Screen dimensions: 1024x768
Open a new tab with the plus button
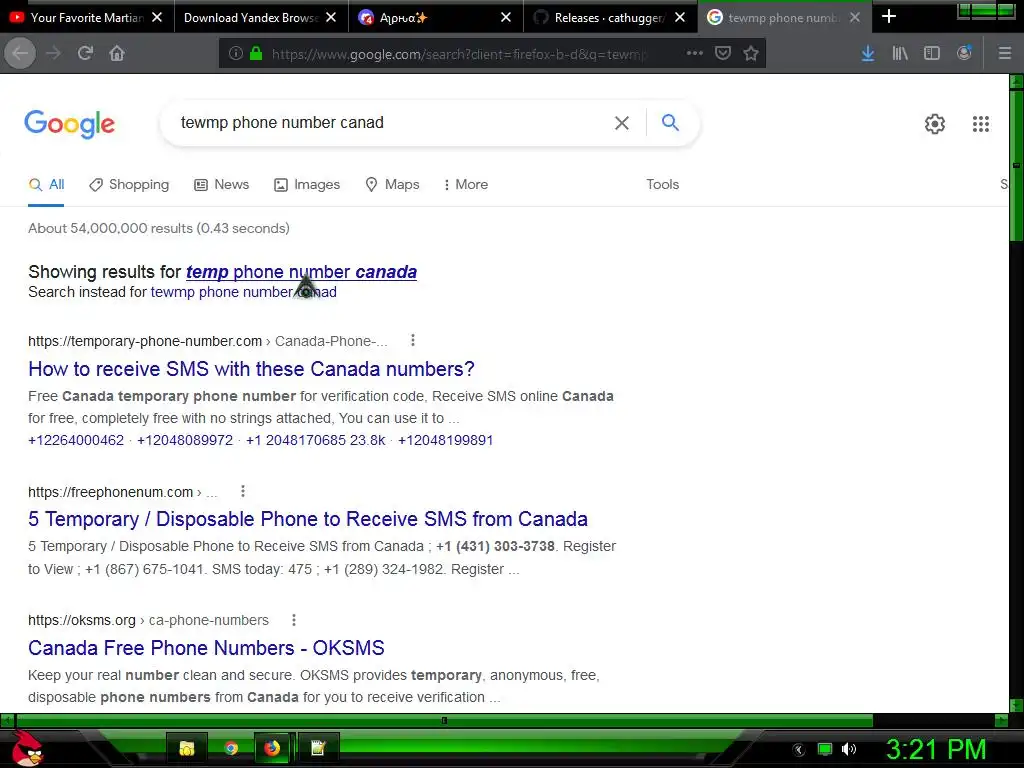click(889, 17)
